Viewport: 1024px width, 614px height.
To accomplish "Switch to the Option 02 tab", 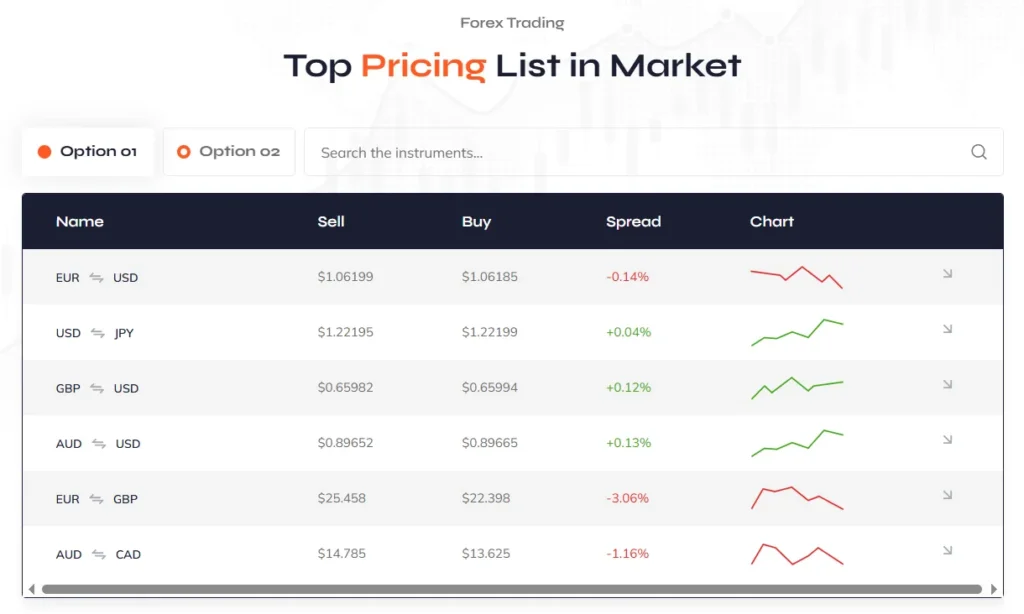I will (229, 152).
